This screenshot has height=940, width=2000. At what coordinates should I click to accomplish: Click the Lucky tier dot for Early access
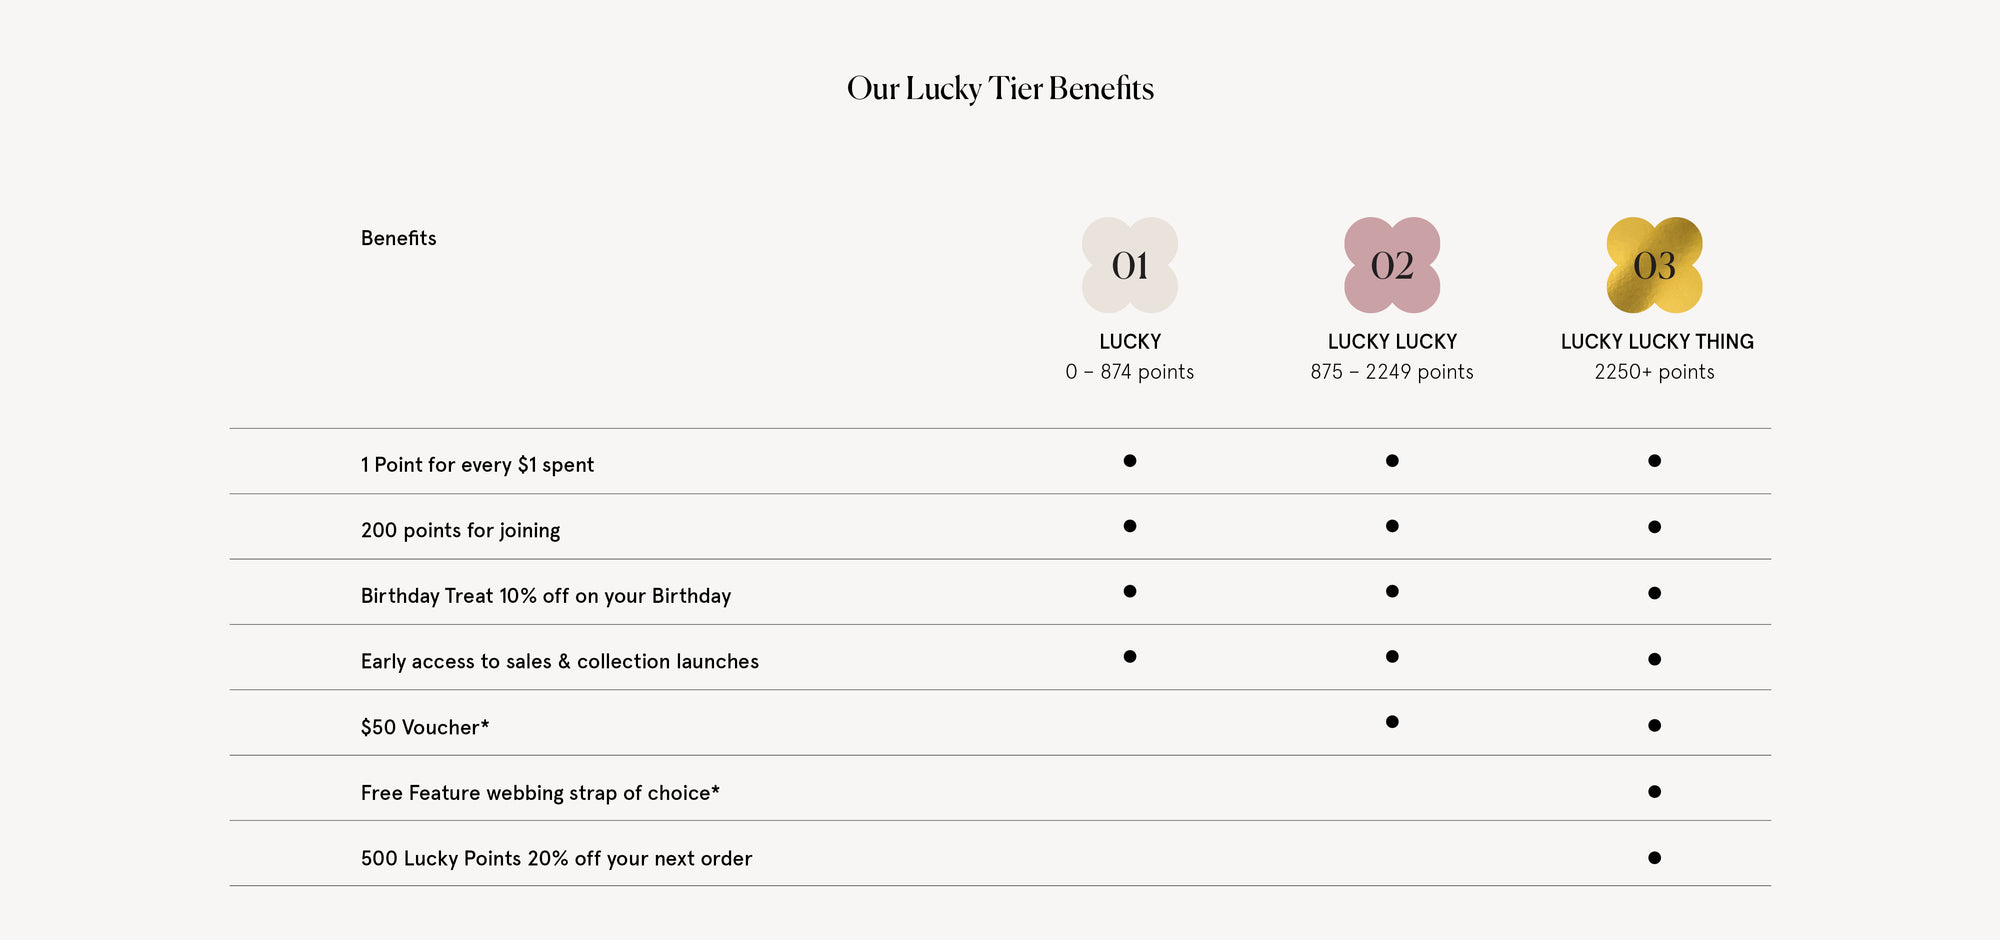[x=1130, y=657]
